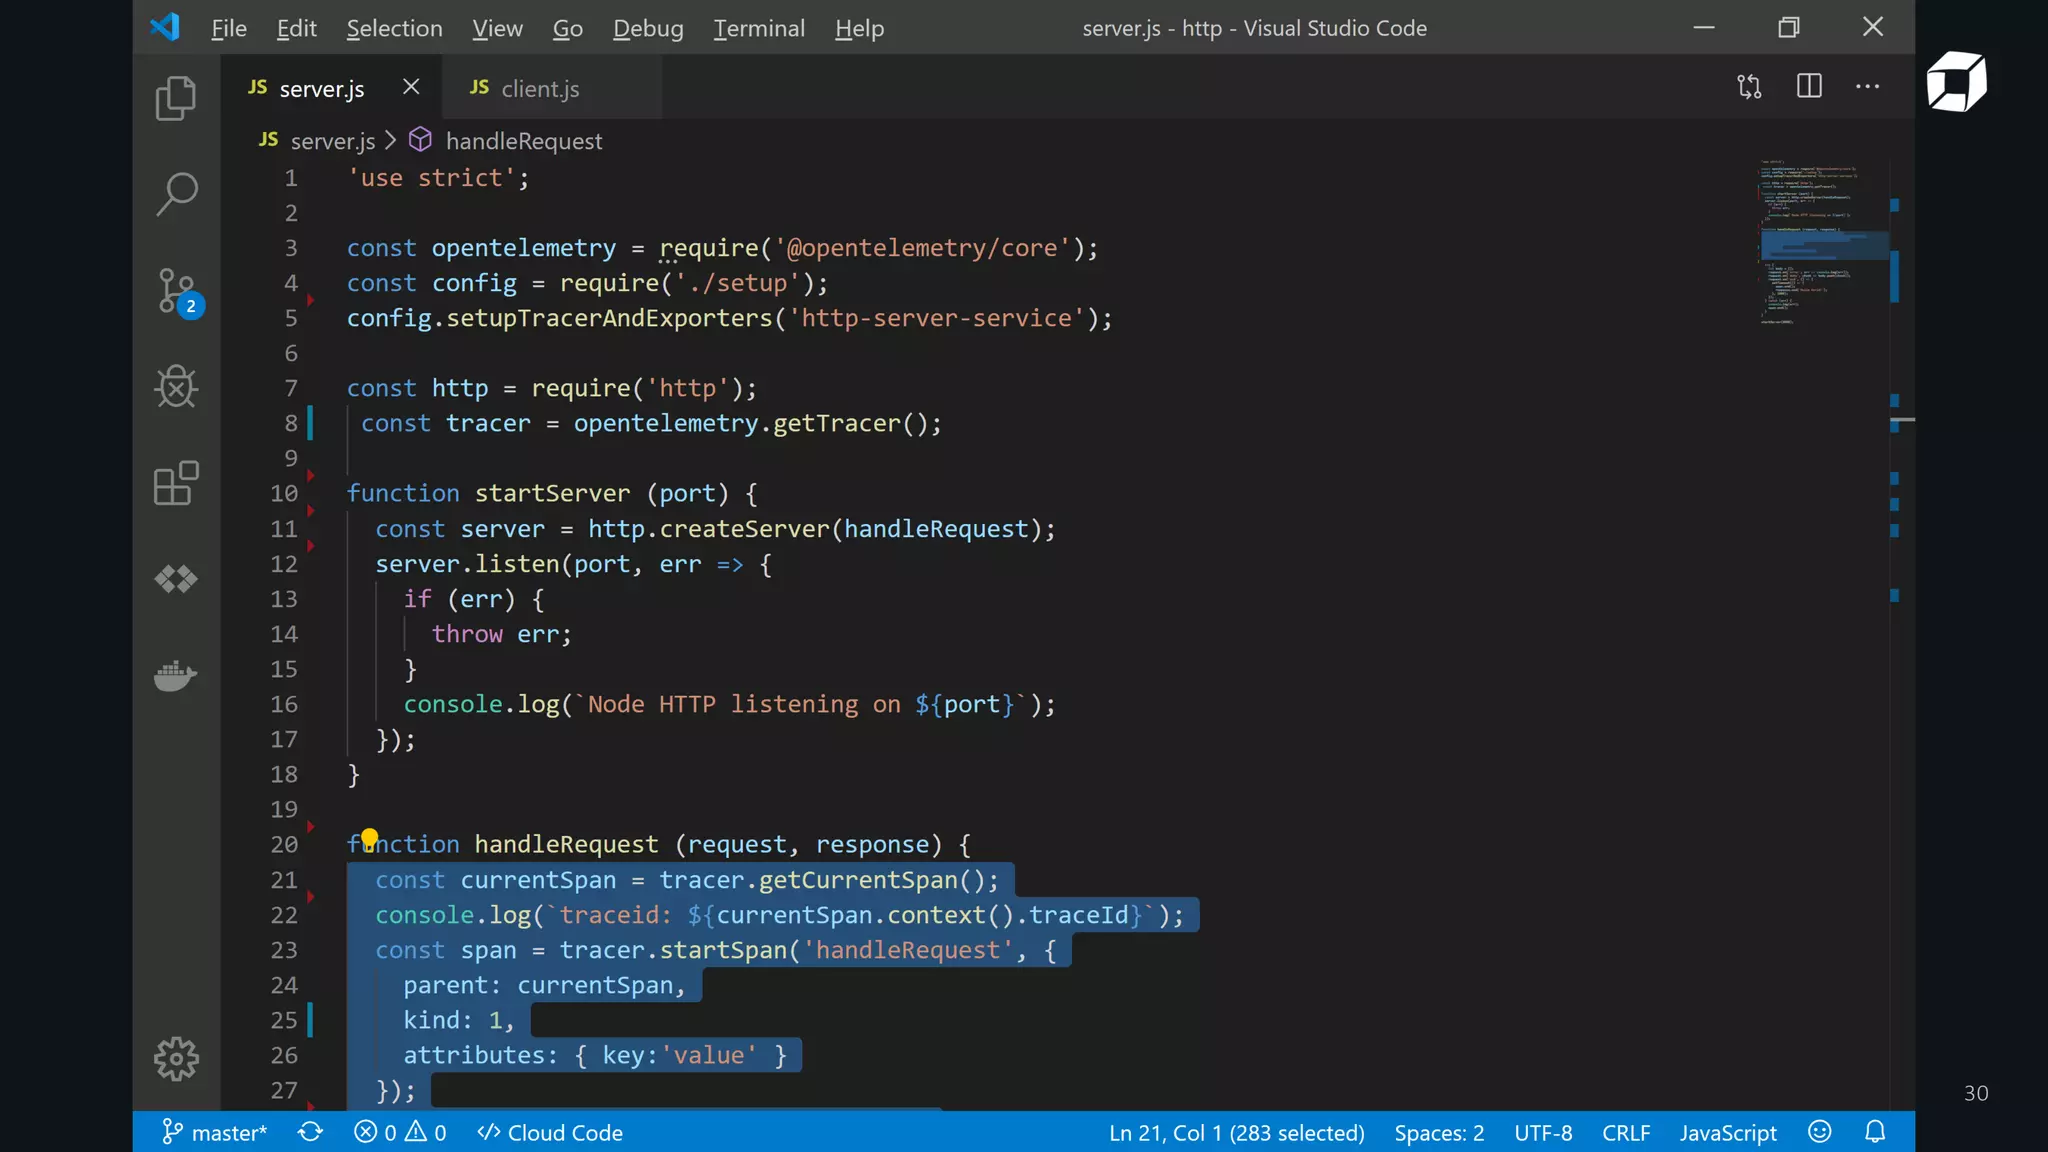Click throw keyword on line 14
This screenshot has width=2048, height=1152.
467,633
